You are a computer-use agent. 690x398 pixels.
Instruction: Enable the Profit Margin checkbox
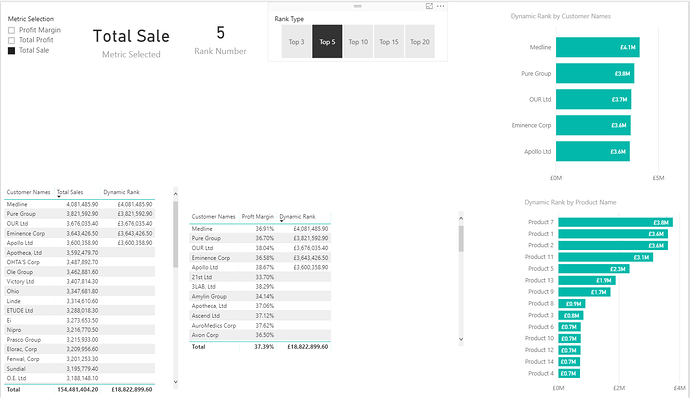click(11, 30)
